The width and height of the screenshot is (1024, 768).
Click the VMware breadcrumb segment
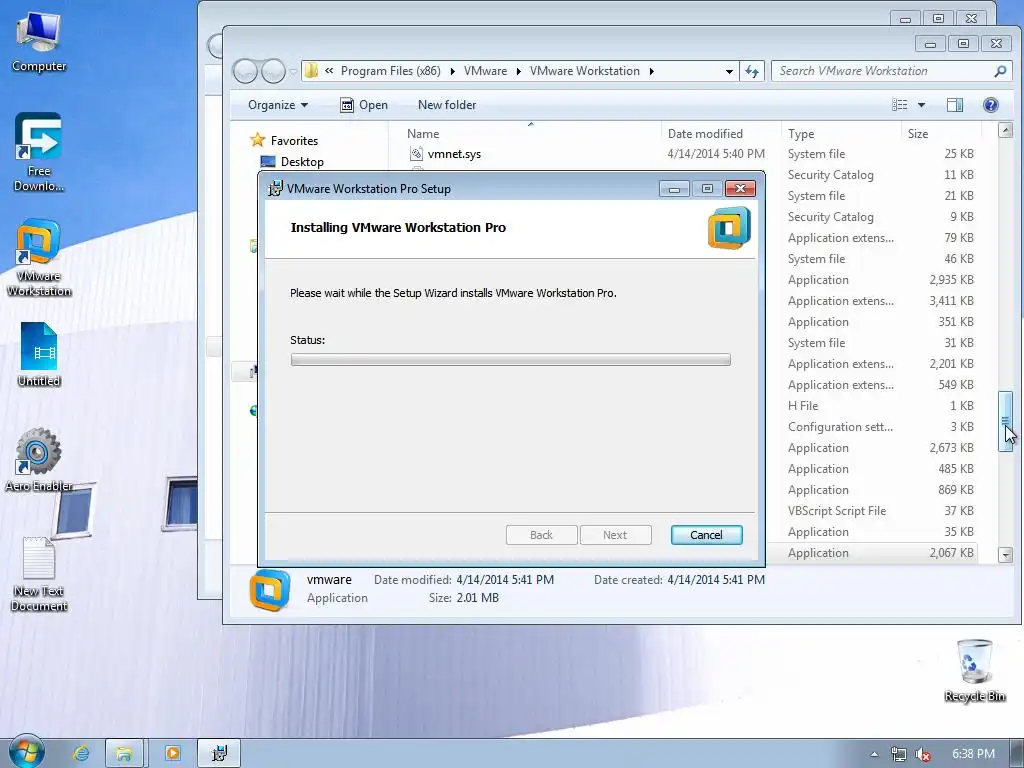pos(485,71)
